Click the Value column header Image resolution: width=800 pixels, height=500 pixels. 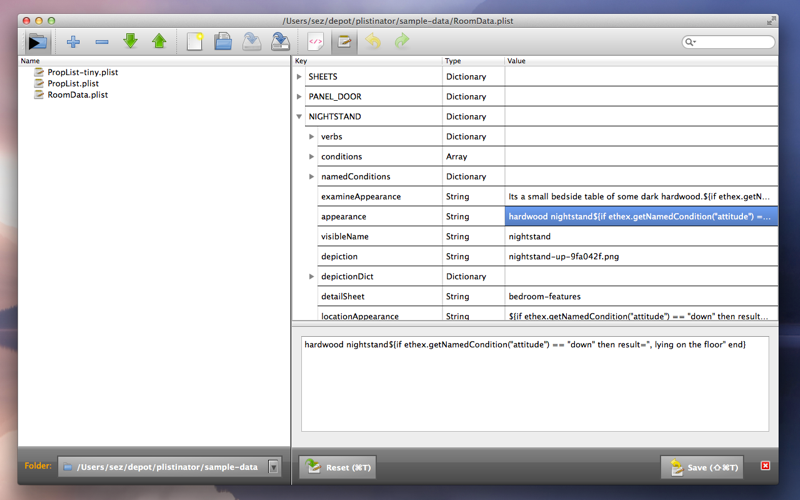641,61
